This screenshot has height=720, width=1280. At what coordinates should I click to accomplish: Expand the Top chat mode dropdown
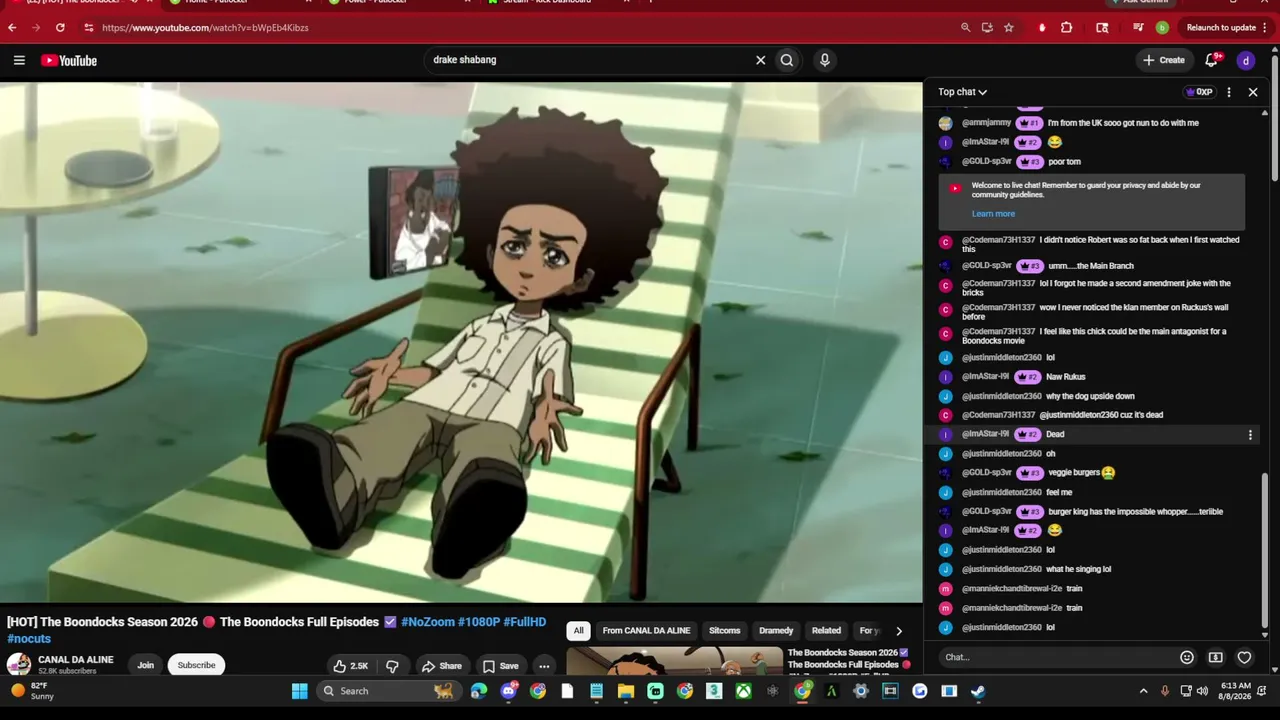click(x=962, y=92)
